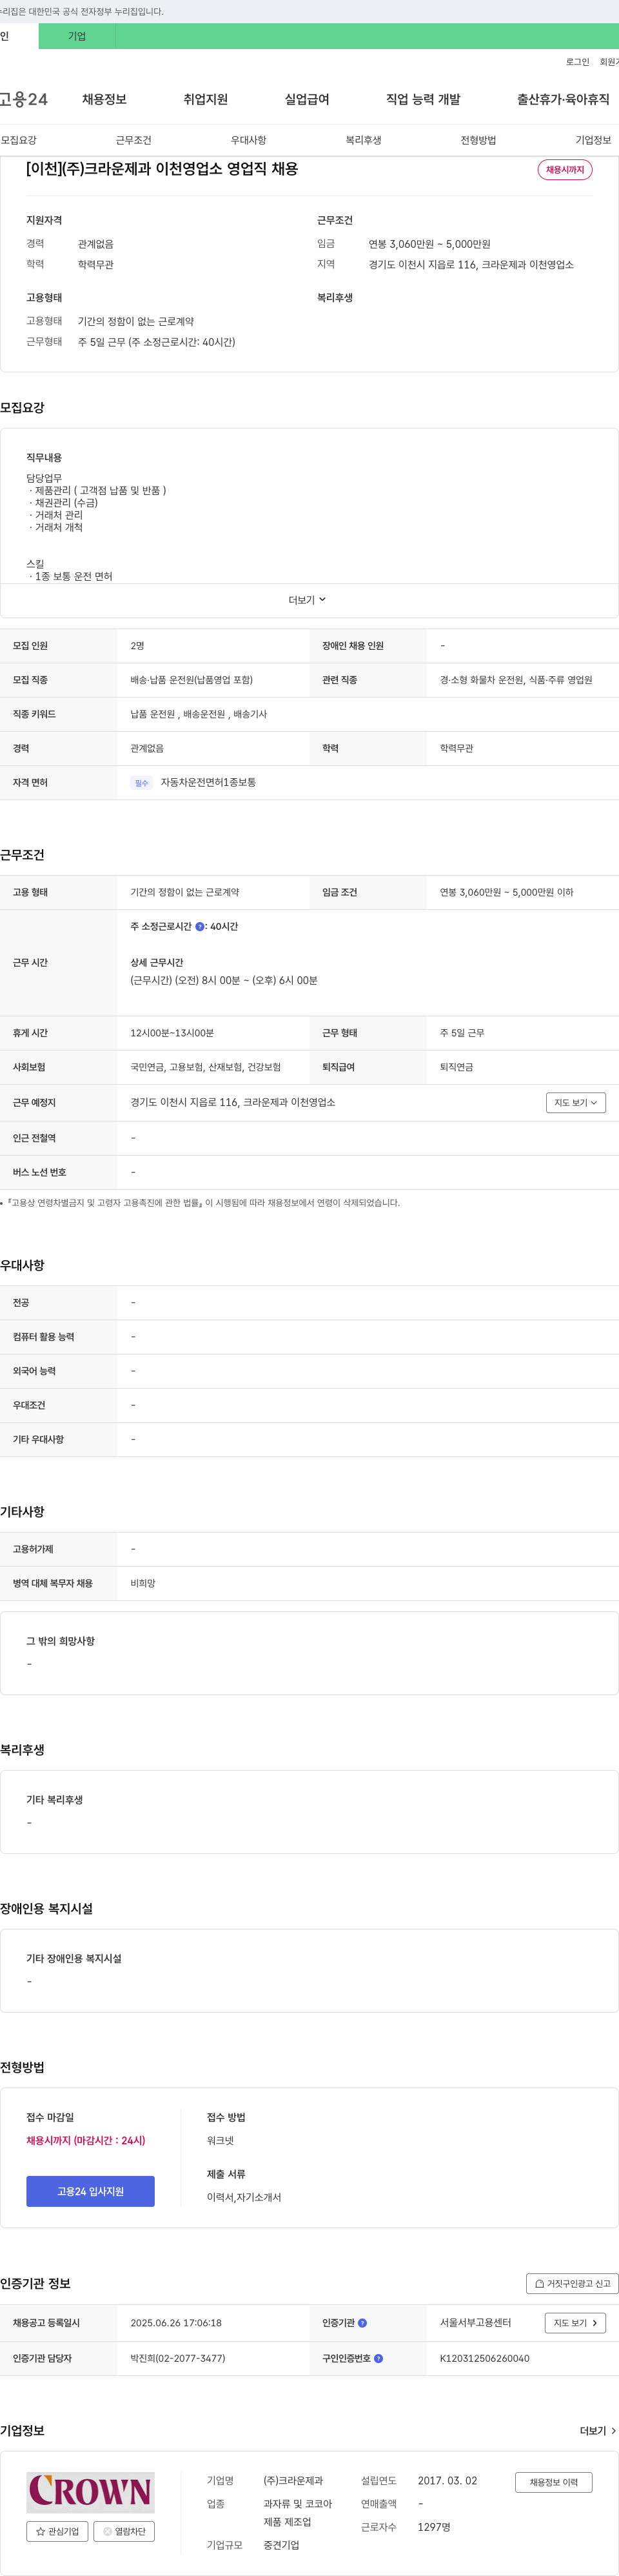This screenshot has width=619, height=2576.
Task: Jump to the 기업정보 section tab
Action: (593, 140)
